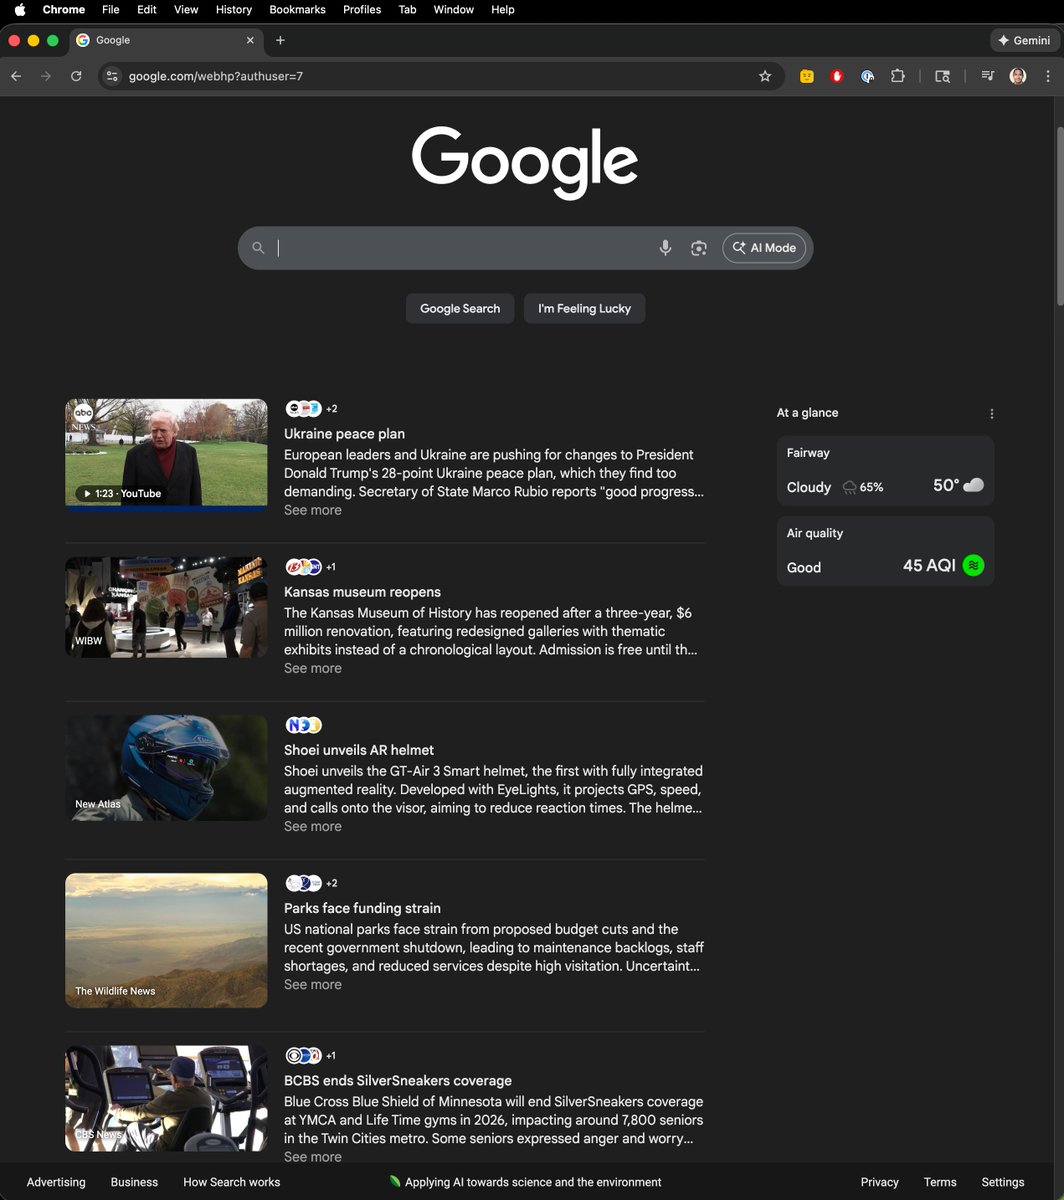Enable AI Mode
This screenshot has width=1064, height=1200.
pos(764,248)
